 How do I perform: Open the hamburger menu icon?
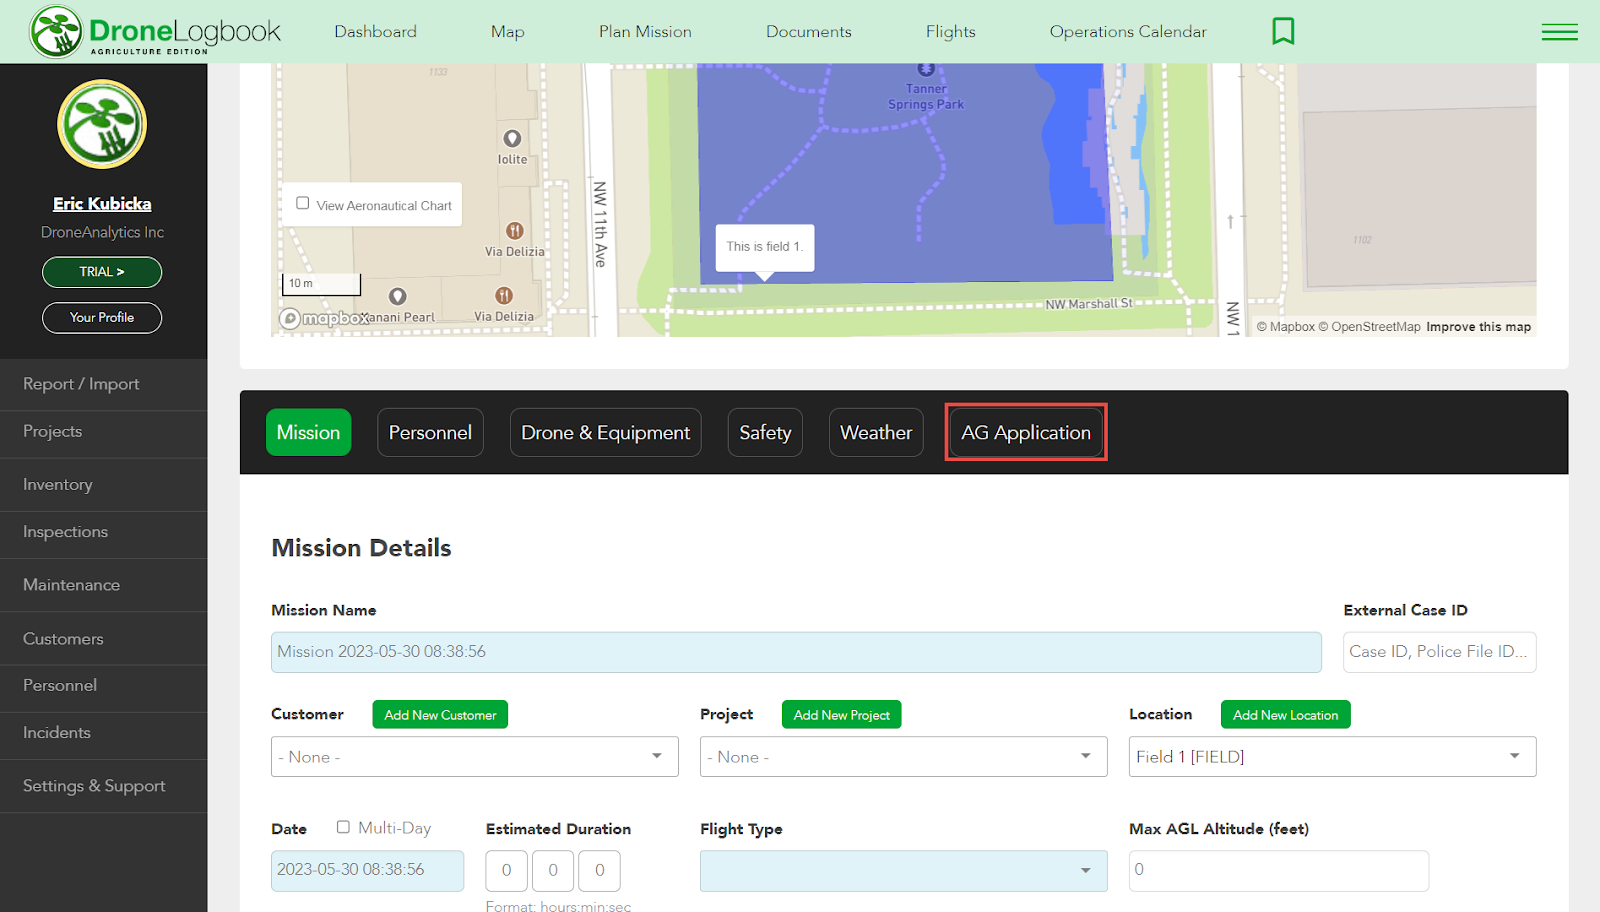(x=1559, y=32)
